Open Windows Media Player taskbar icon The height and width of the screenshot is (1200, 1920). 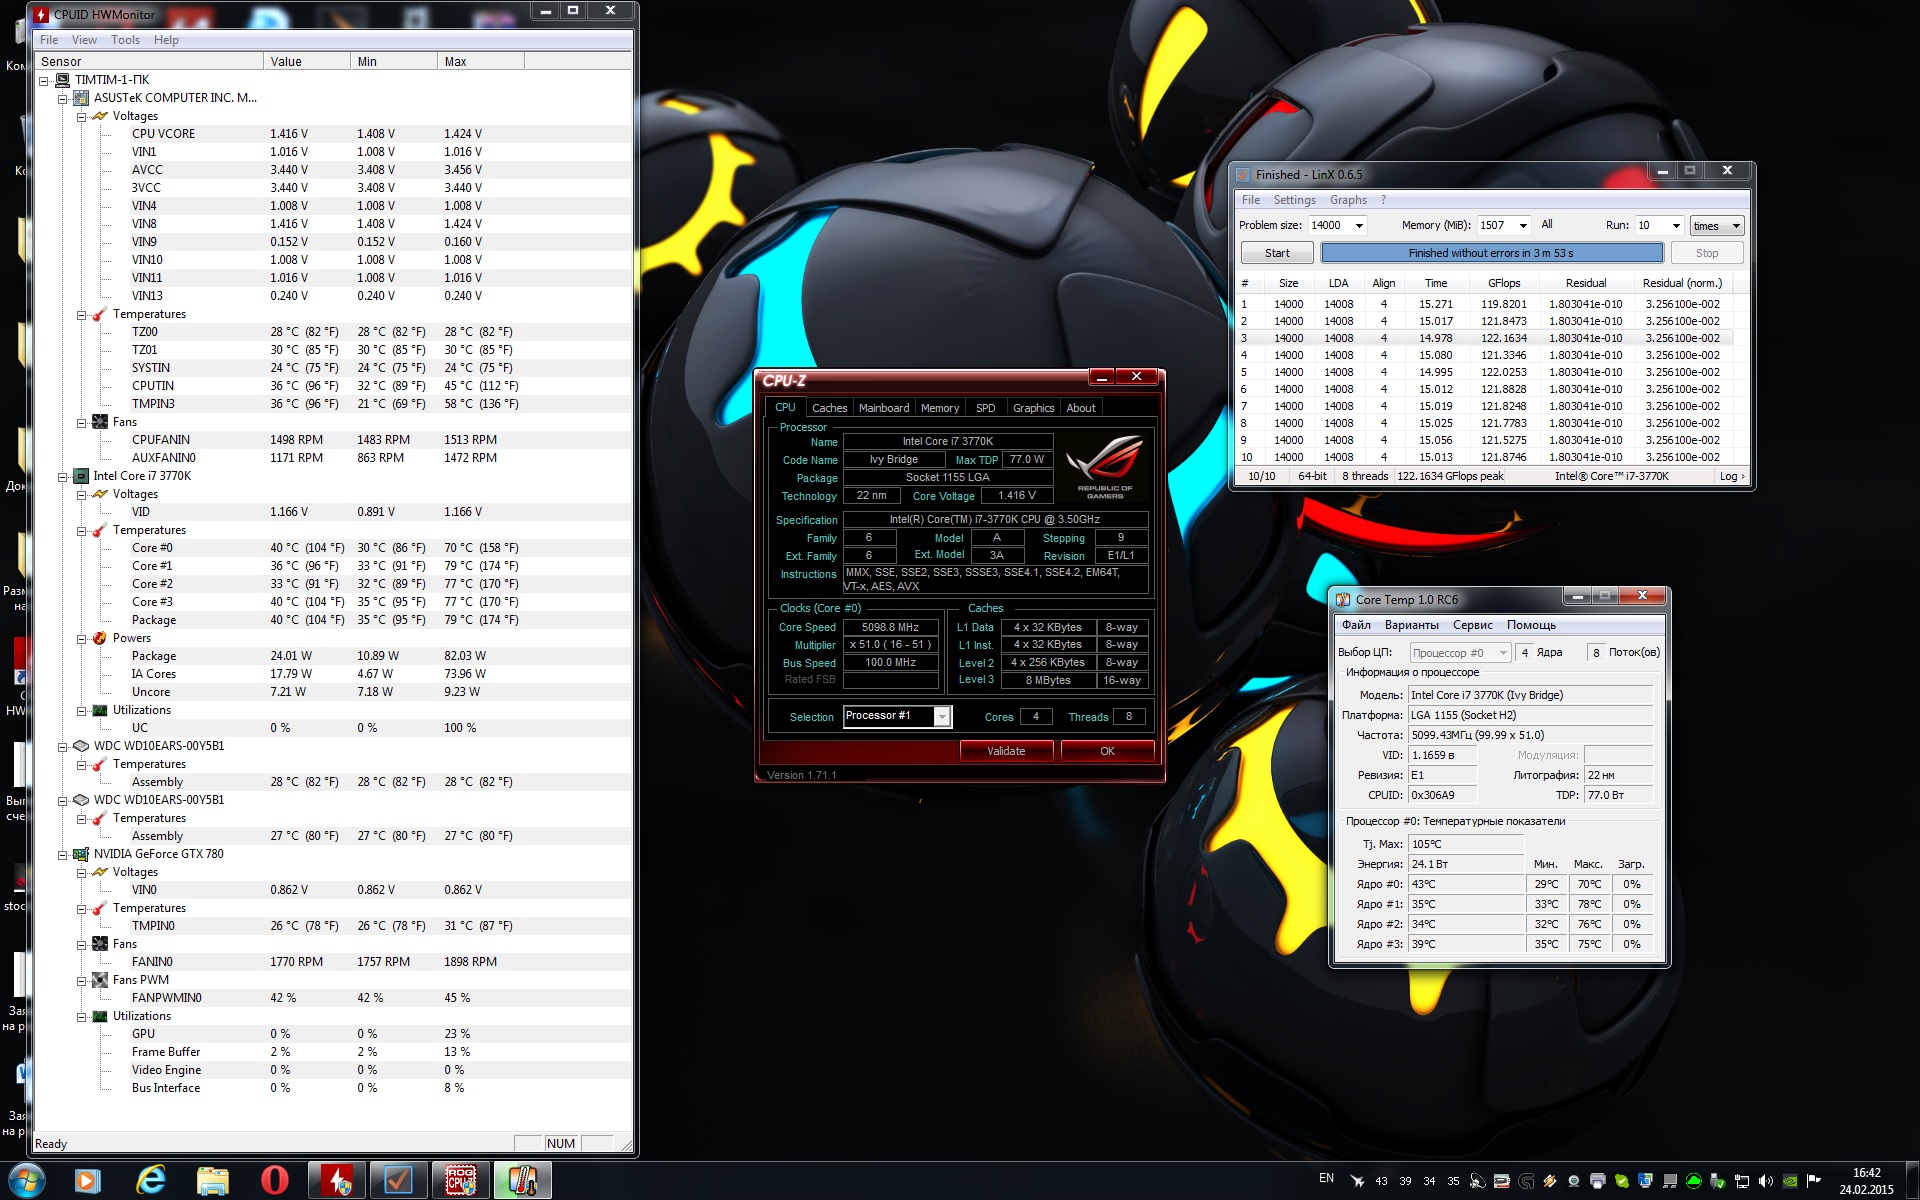click(x=87, y=1180)
